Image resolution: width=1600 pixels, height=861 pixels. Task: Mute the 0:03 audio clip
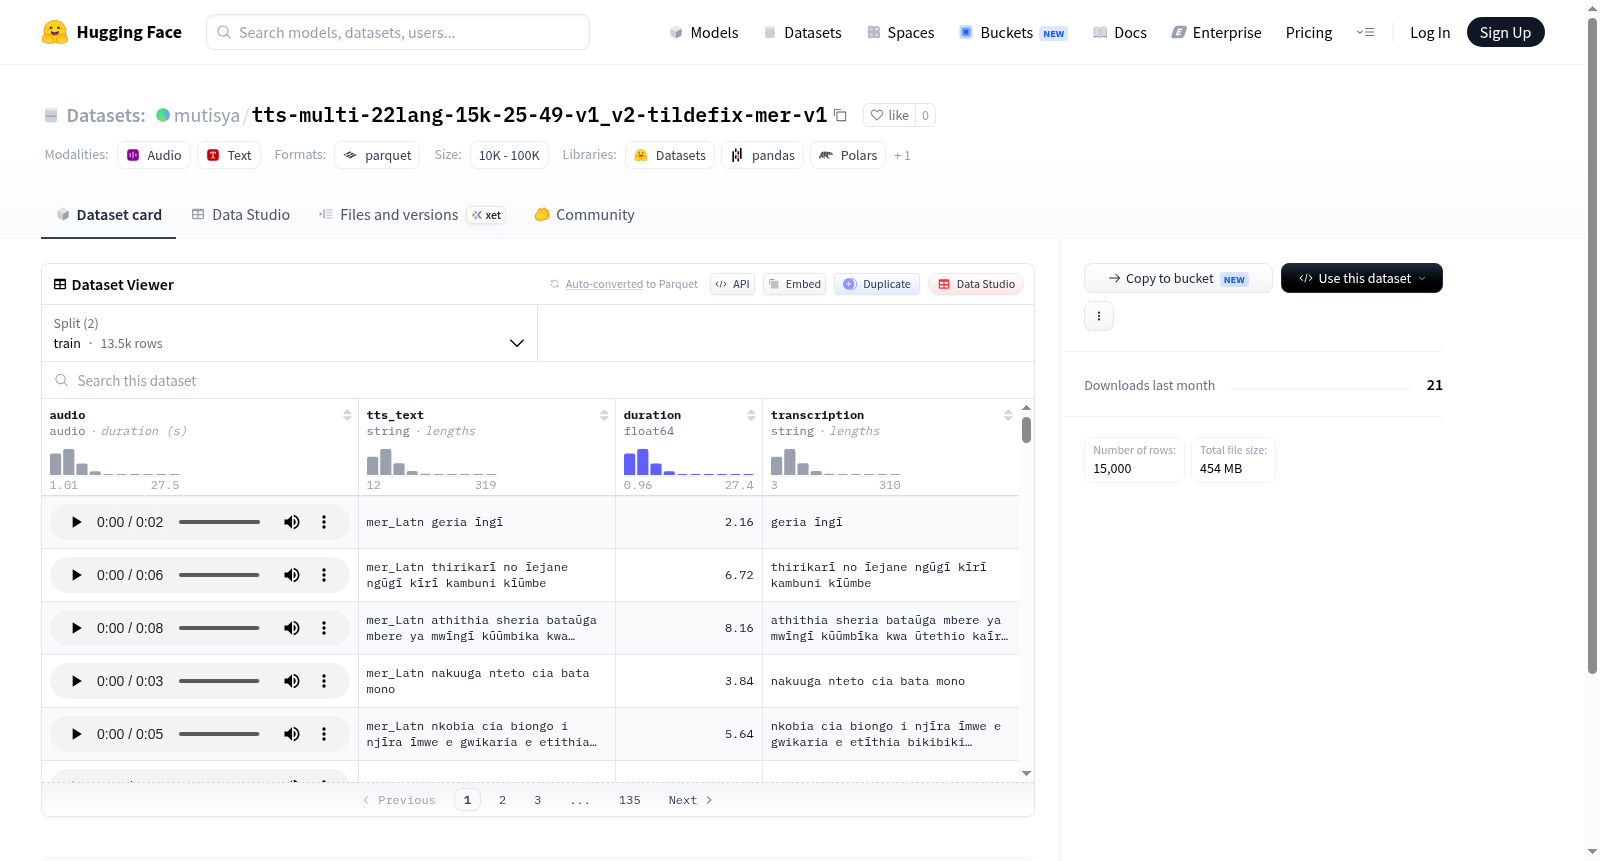[x=292, y=681]
